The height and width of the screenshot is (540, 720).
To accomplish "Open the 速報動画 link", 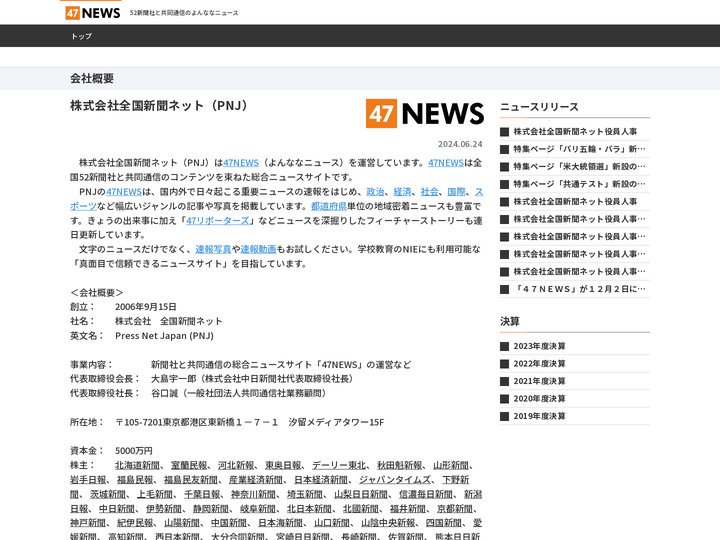I will [x=258, y=249].
